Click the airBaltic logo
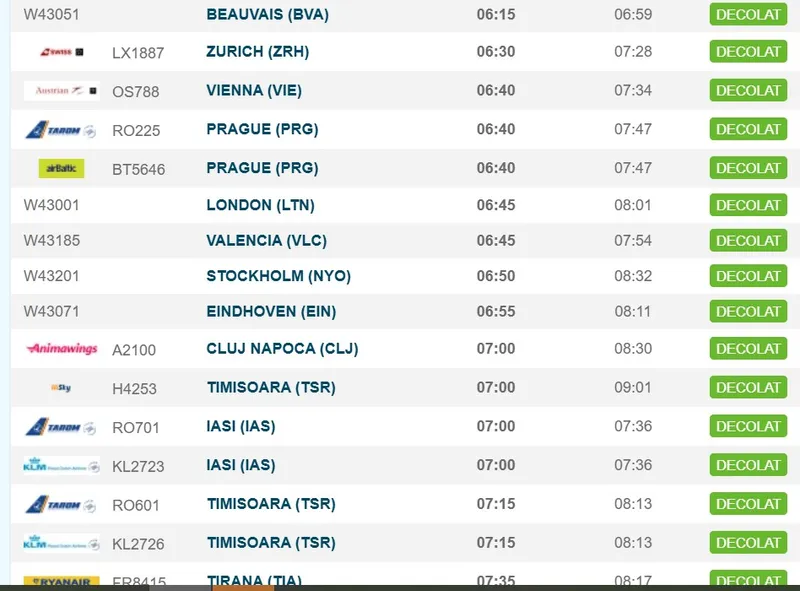This screenshot has height=591, width=800. (x=61, y=169)
